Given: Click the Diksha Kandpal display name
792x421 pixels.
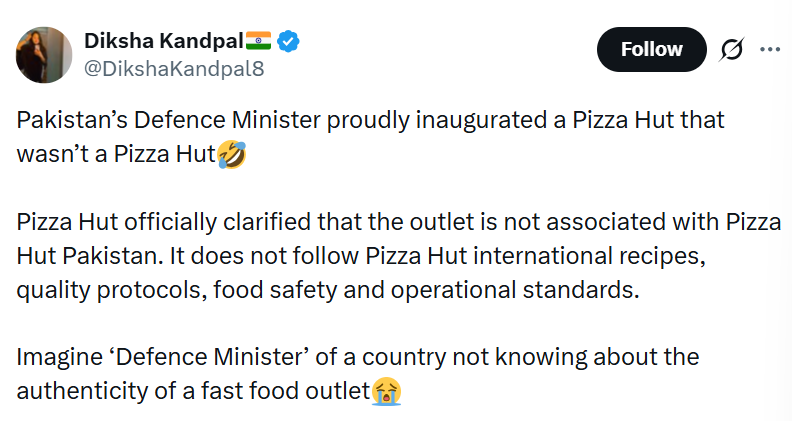Looking at the screenshot, I should click(x=164, y=42).
